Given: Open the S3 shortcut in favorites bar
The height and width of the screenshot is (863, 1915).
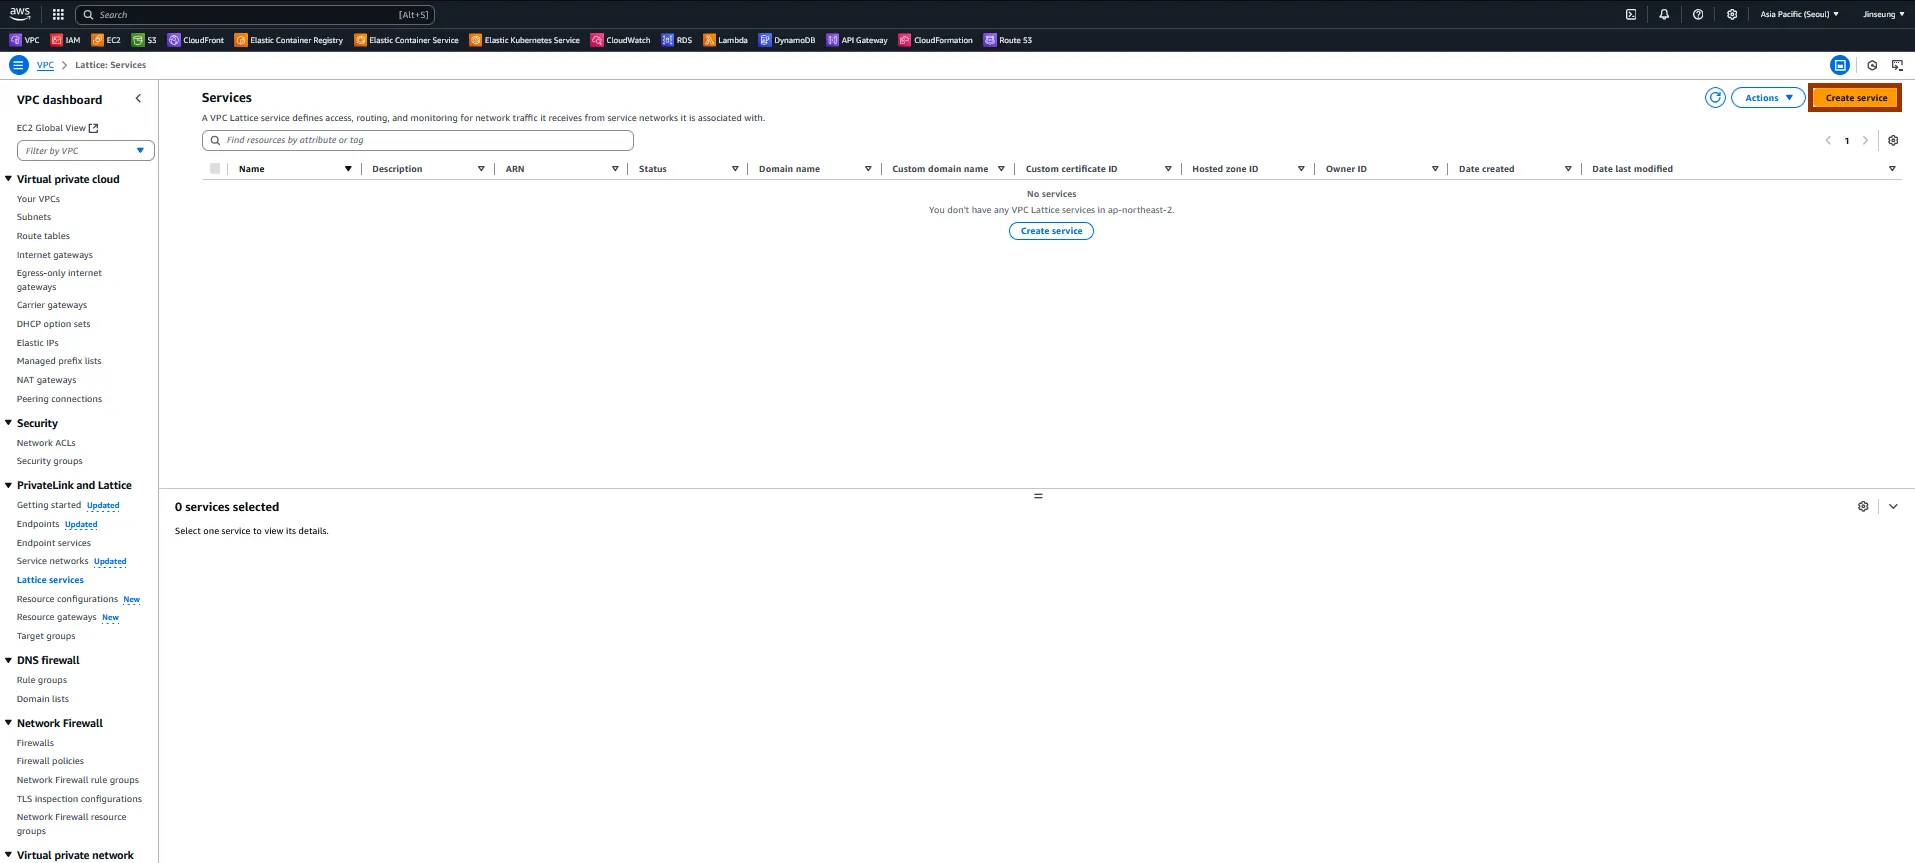Looking at the screenshot, I should [145, 40].
